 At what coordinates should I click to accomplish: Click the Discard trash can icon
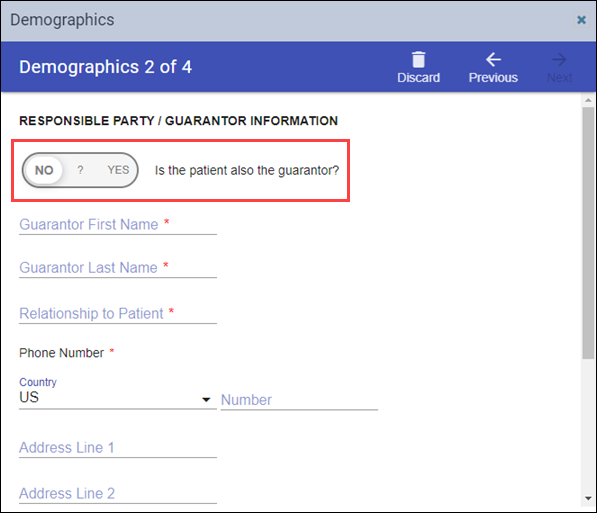(x=418, y=60)
